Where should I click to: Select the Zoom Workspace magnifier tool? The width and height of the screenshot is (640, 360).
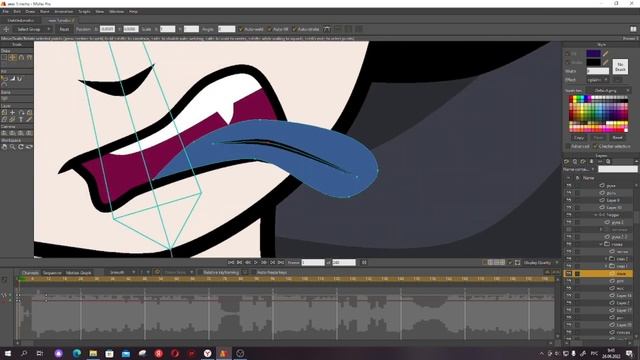tap(13, 147)
